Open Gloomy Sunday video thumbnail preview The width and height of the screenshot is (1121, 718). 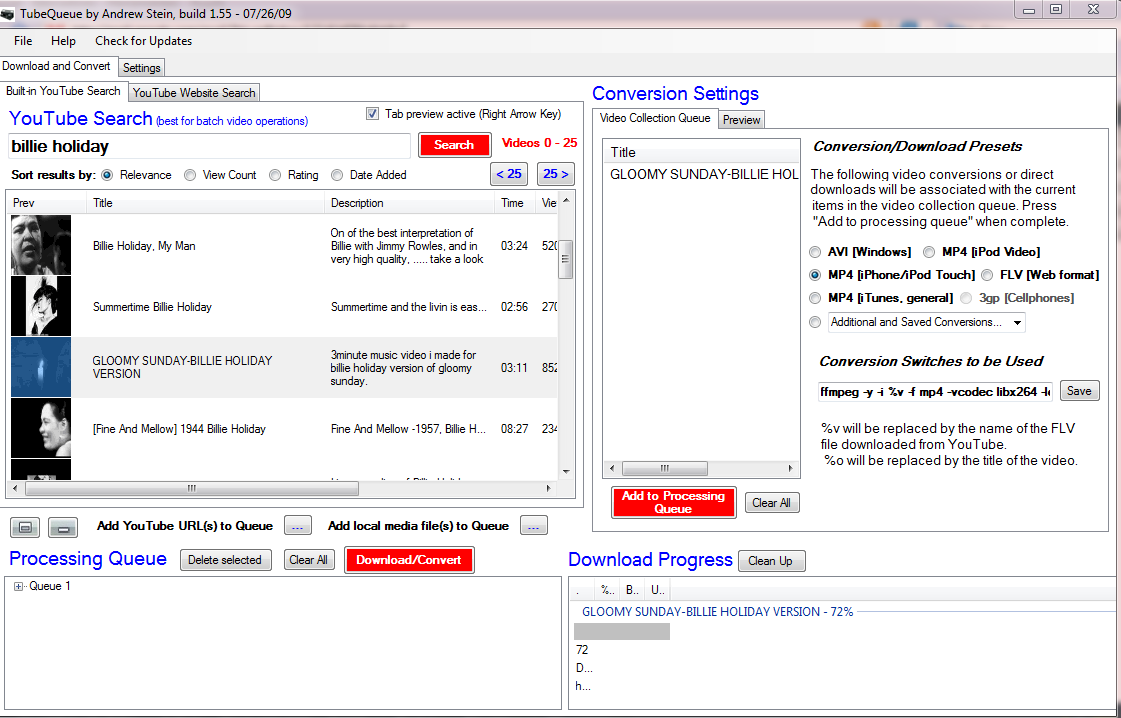click(41, 367)
